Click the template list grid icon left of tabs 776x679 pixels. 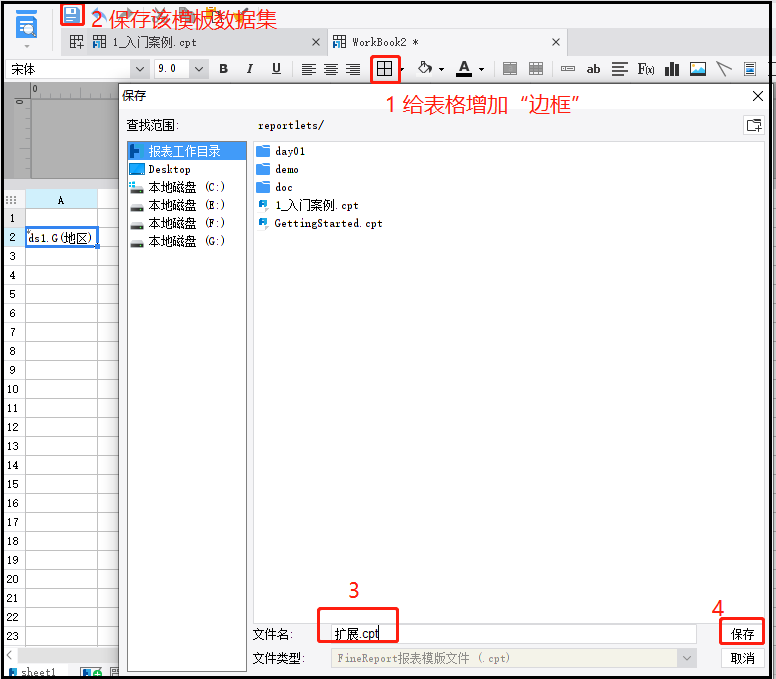(76, 42)
